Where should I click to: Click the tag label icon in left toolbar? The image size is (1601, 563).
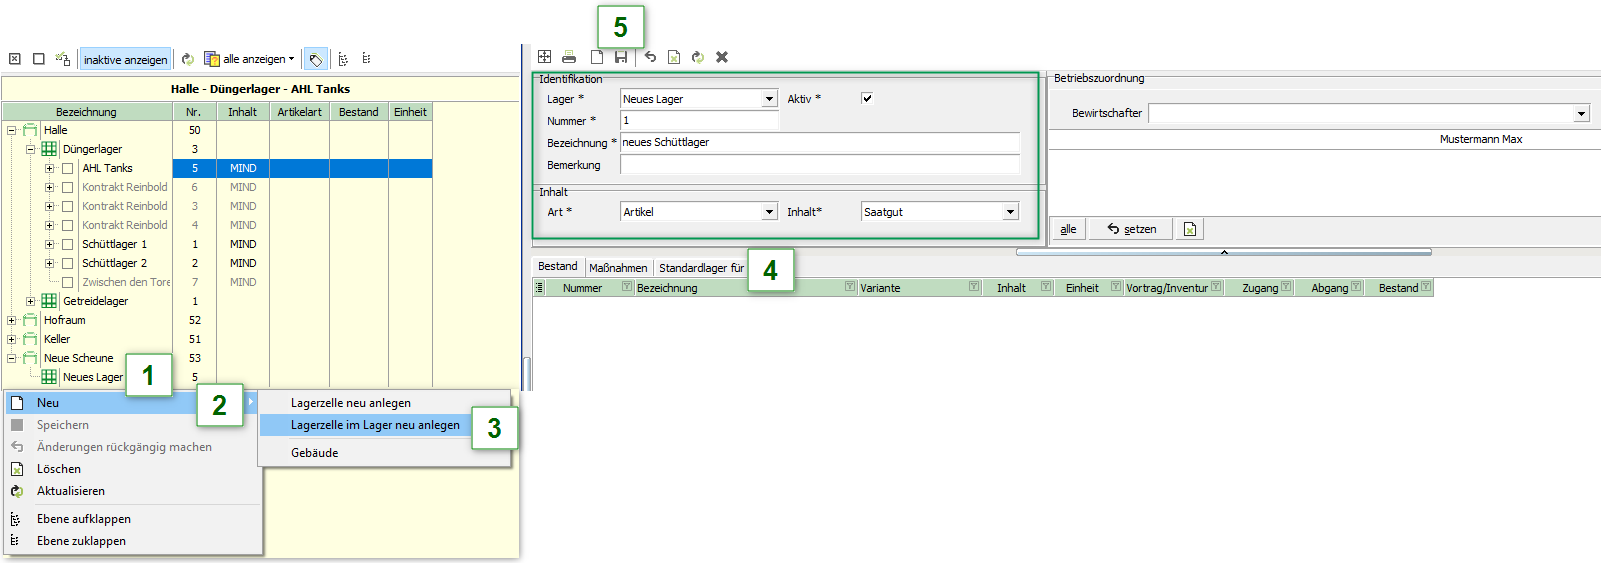coord(315,59)
